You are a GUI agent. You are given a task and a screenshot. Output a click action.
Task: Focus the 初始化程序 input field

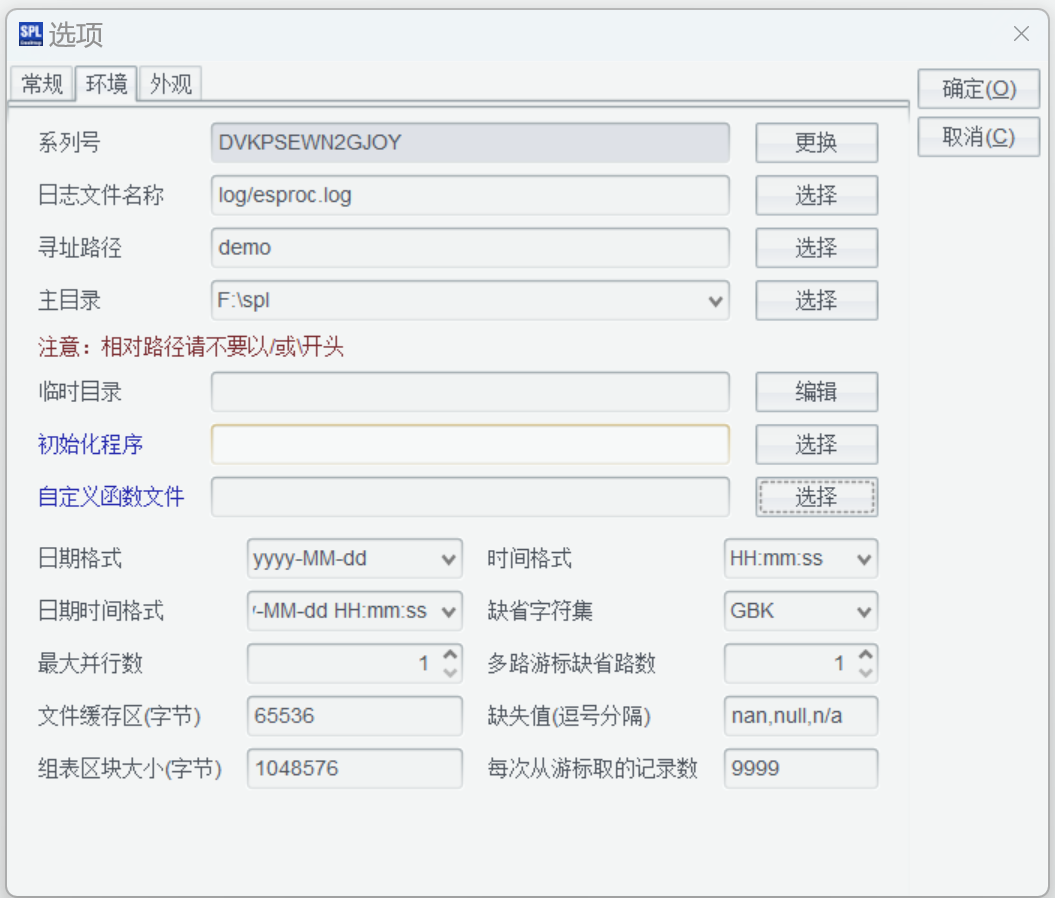point(470,444)
